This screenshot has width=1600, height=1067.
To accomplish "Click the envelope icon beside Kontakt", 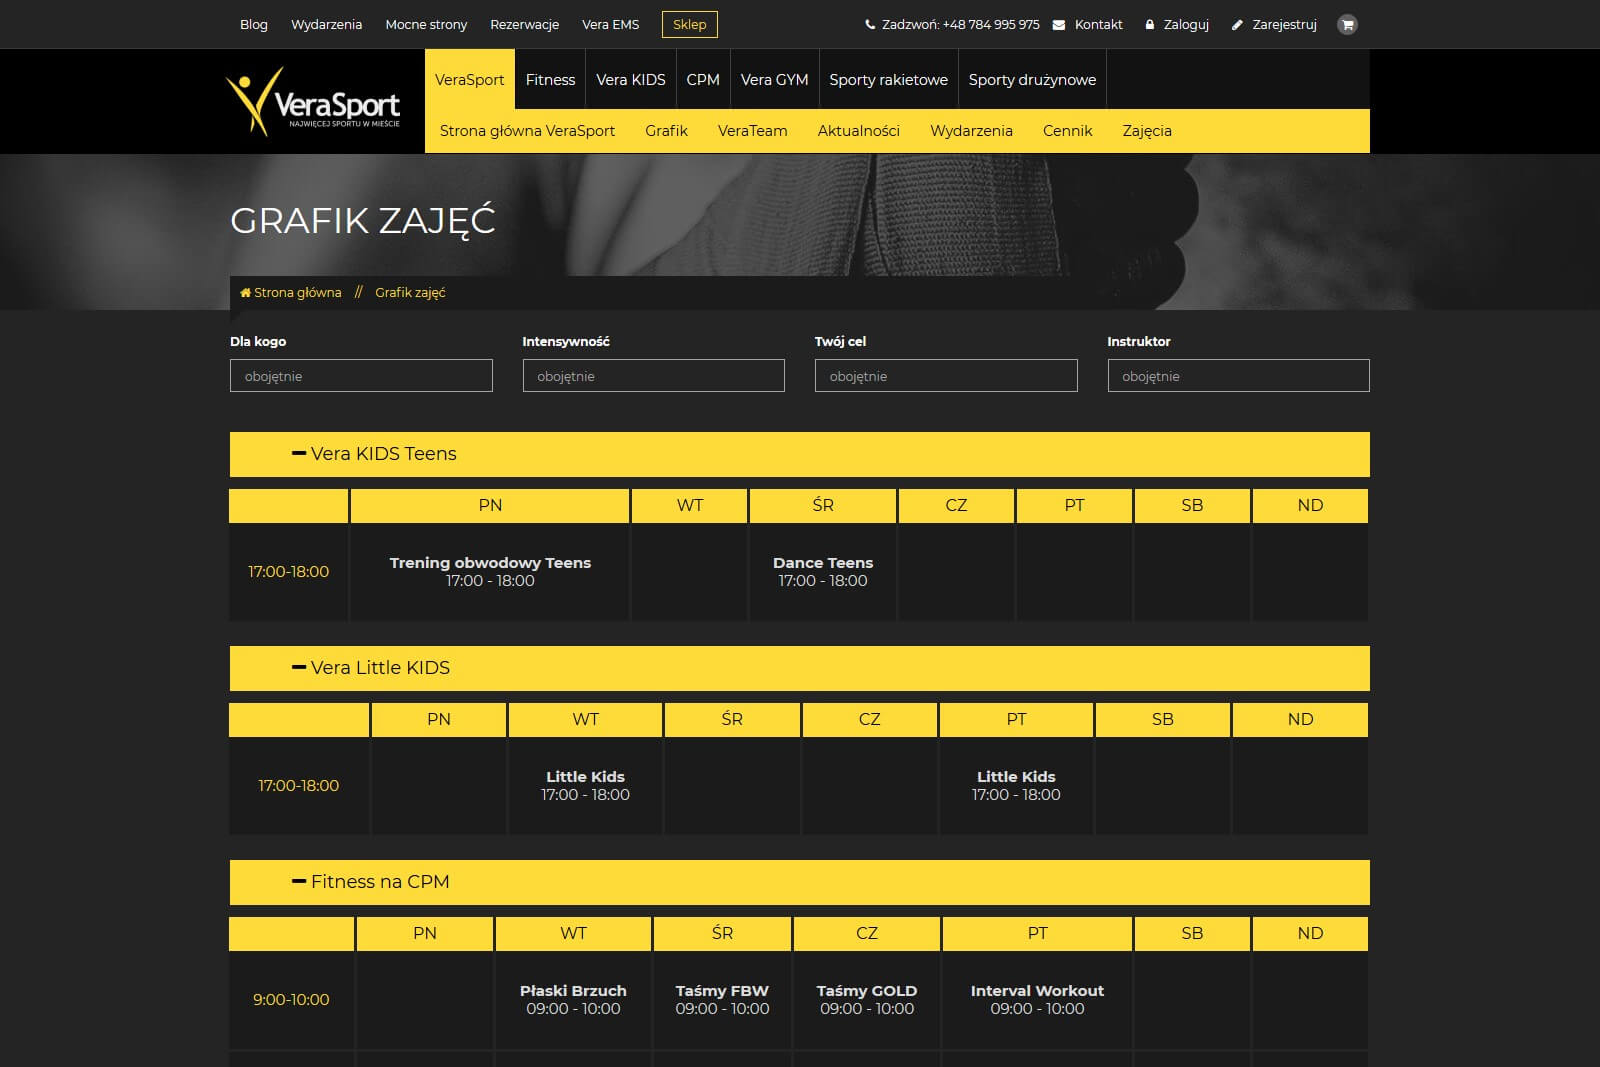I will (1059, 25).
